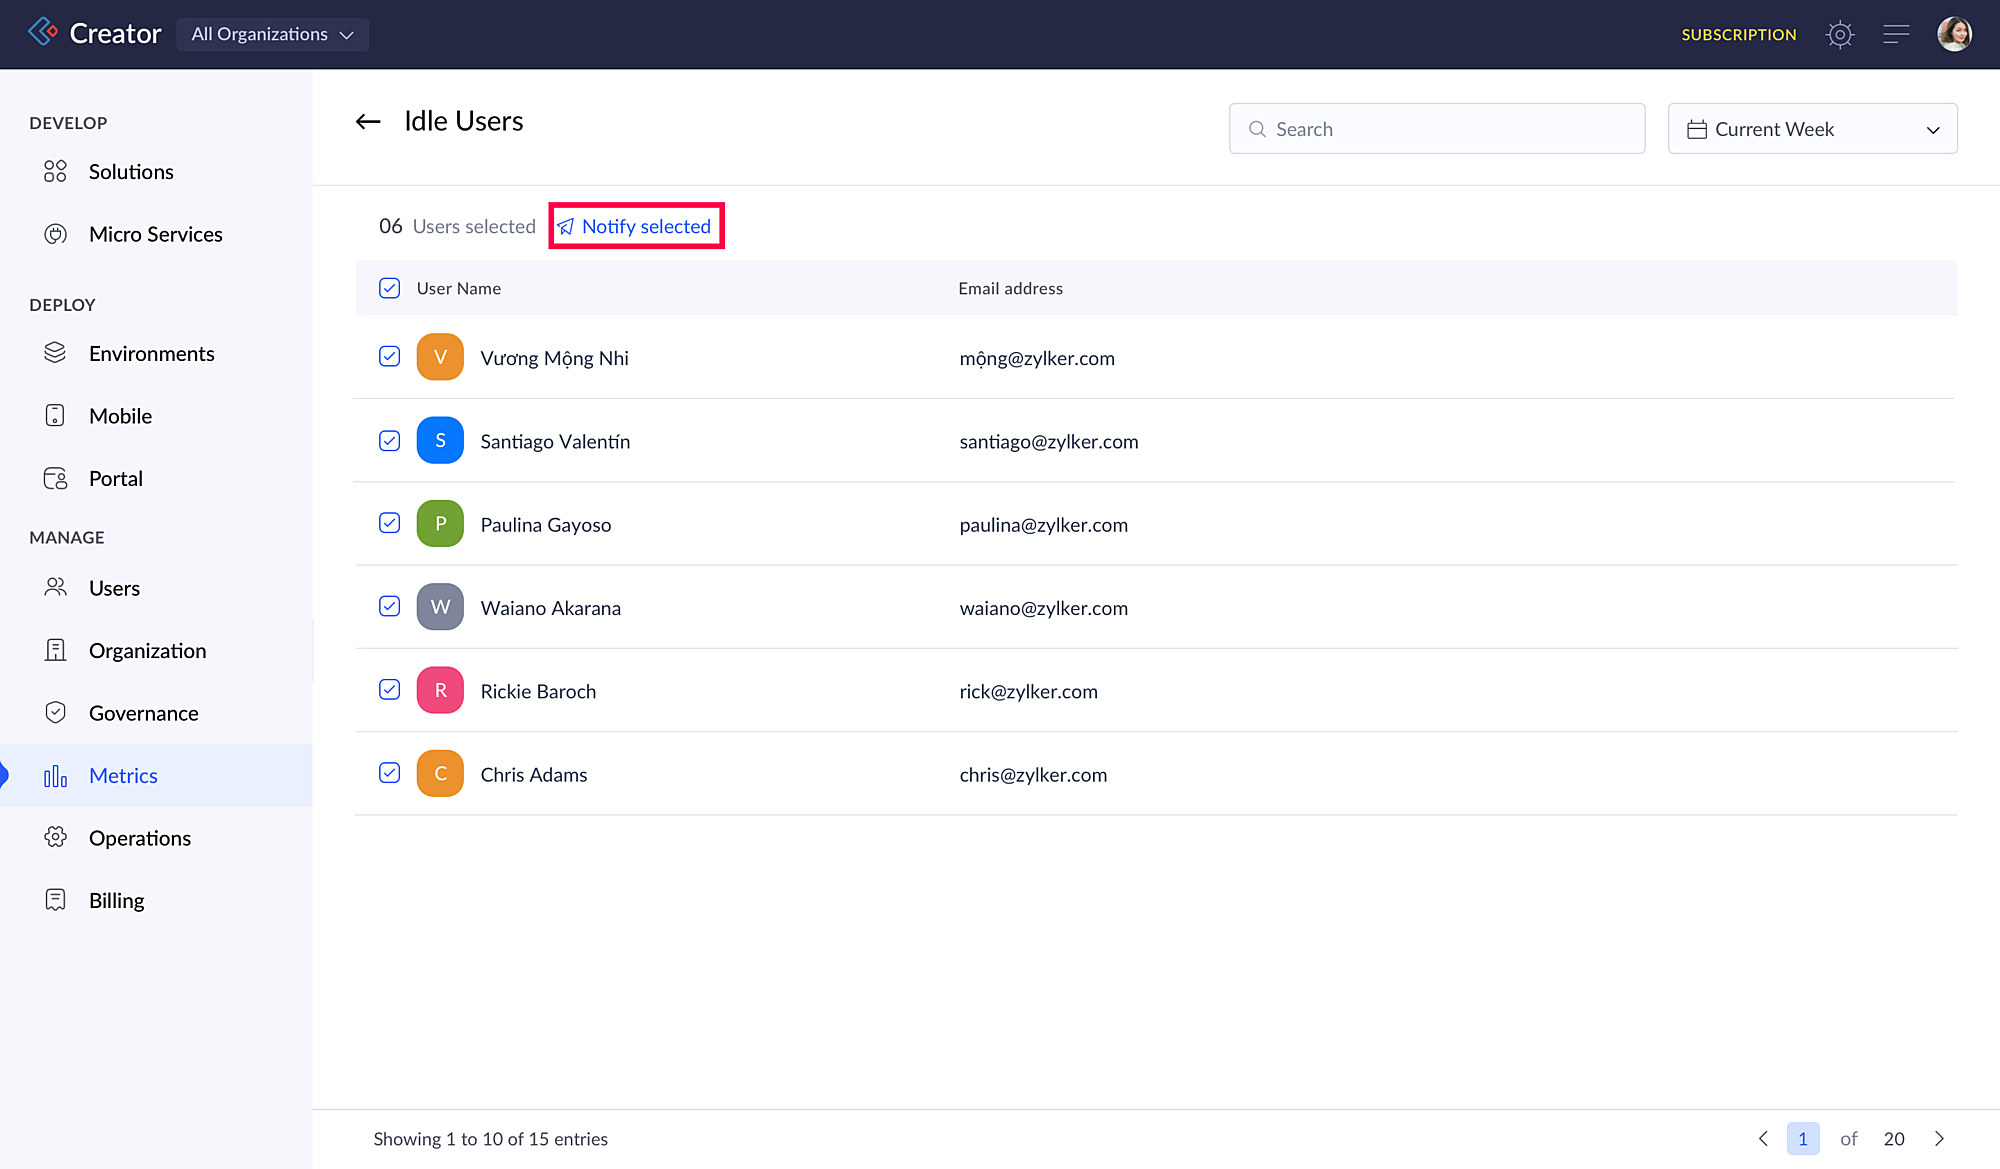Open the Current Week date filter
This screenshot has width=2000, height=1169.
click(x=1812, y=129)
